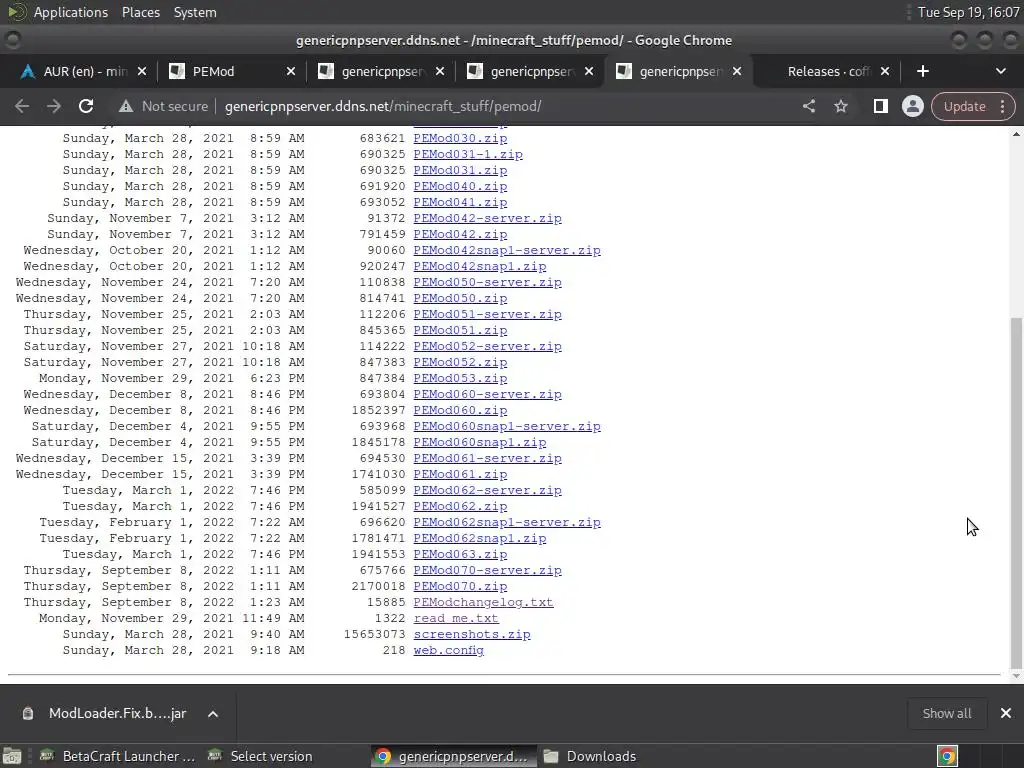Close the active genericpnpserver tab
Viewport: 1024px width, 768px height.
point(737,71)
